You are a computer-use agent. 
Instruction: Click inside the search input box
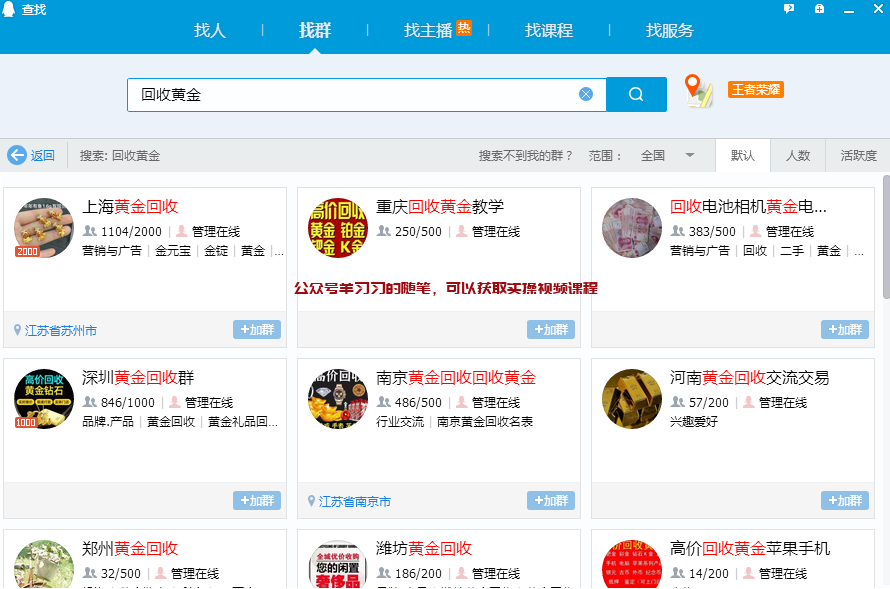(x=350, y=93)
